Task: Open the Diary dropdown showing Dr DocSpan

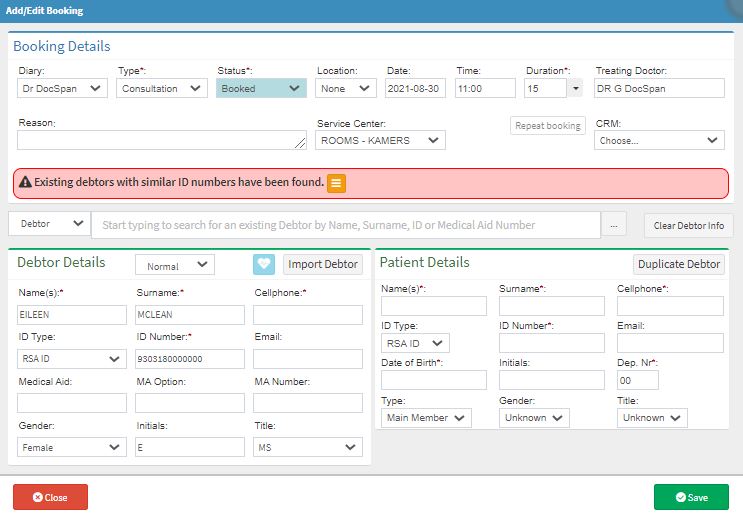Action: point(62,88)
